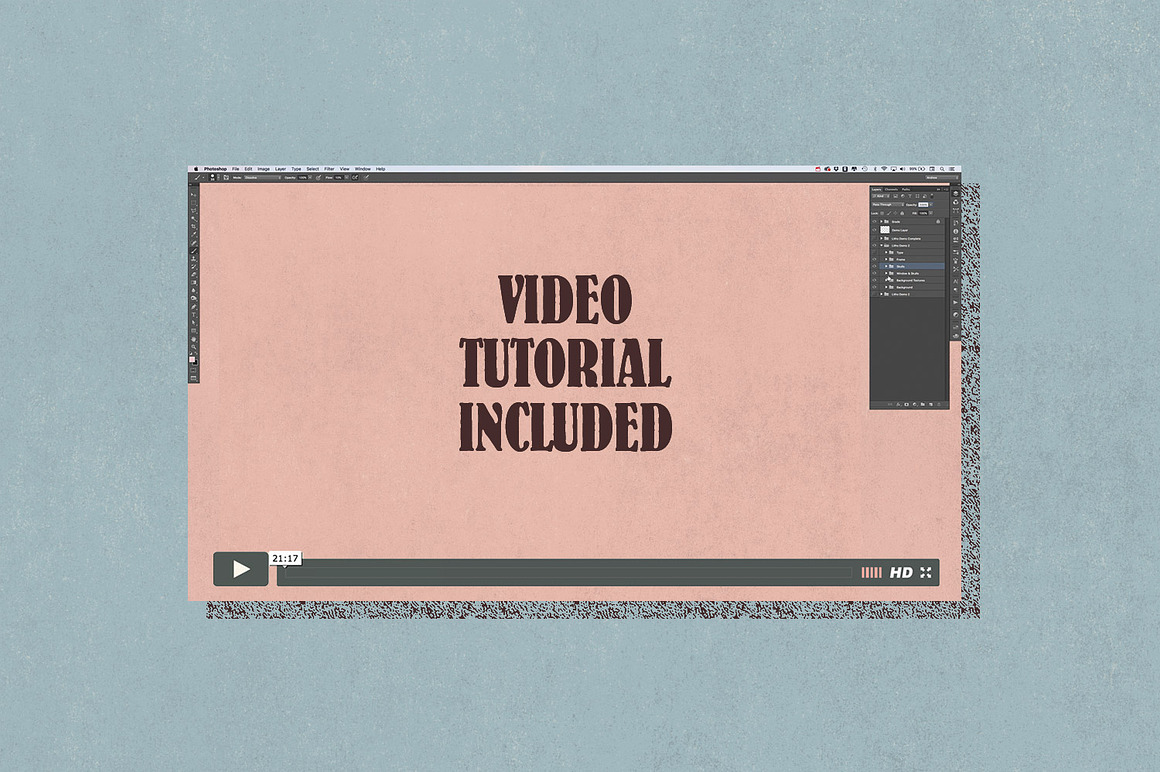
Task: Select the Move tool in toolbar
Action: (194, 195)
